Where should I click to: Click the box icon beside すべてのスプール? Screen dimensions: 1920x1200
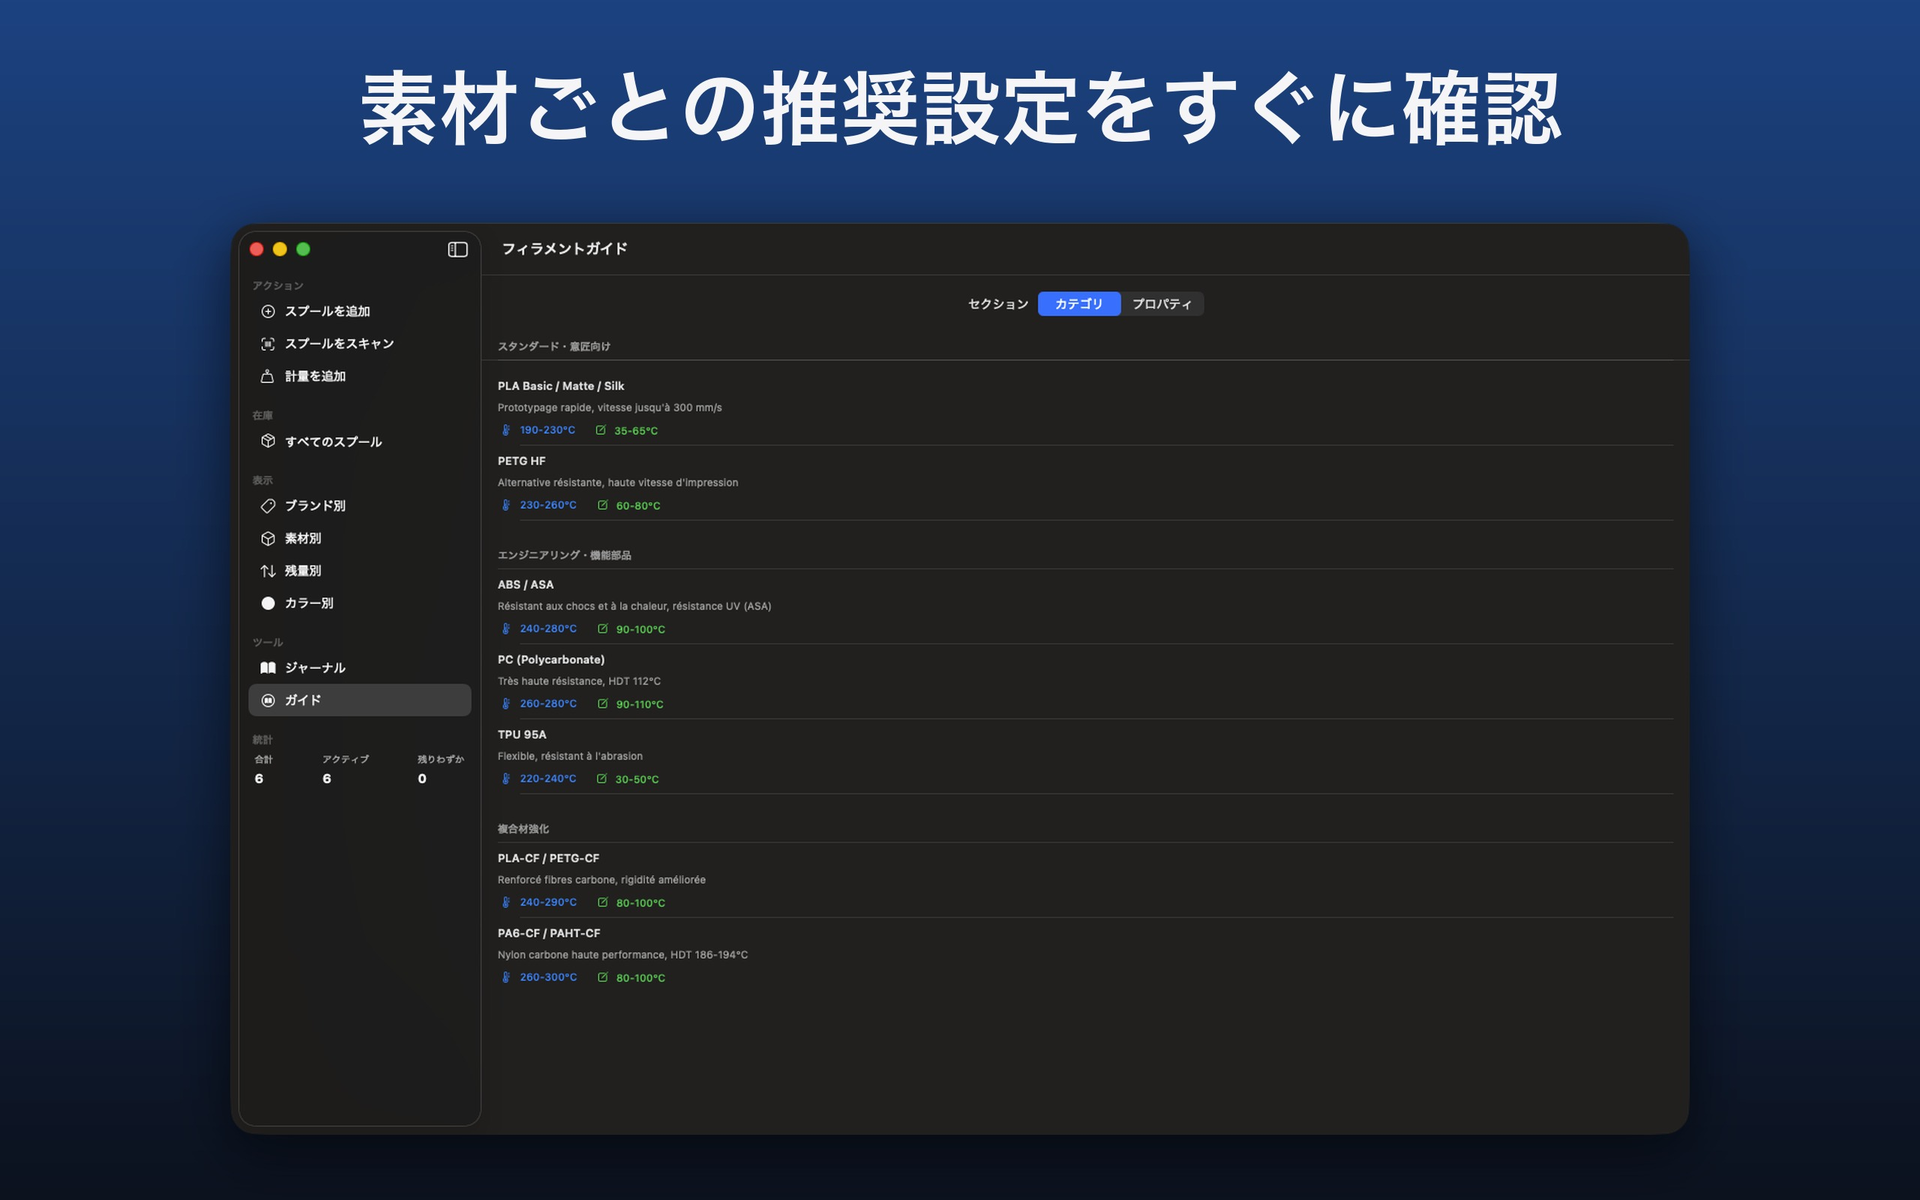click(x=268, y=441)
